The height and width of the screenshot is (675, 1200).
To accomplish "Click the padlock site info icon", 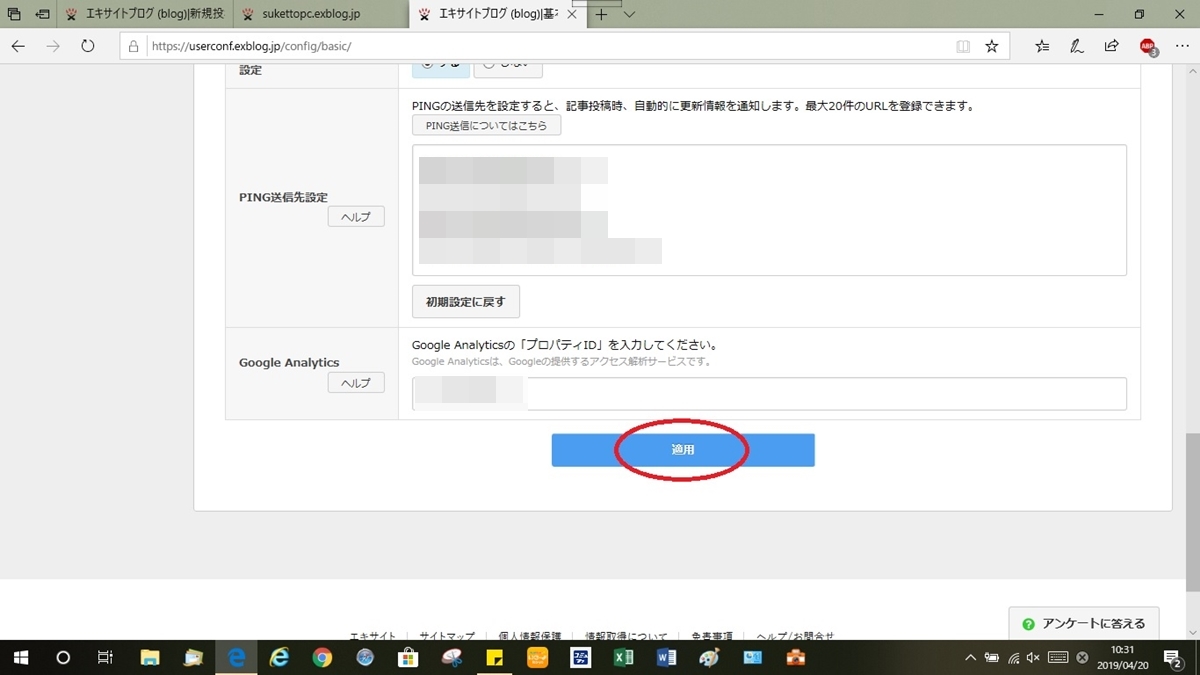I will pos(133,46).
